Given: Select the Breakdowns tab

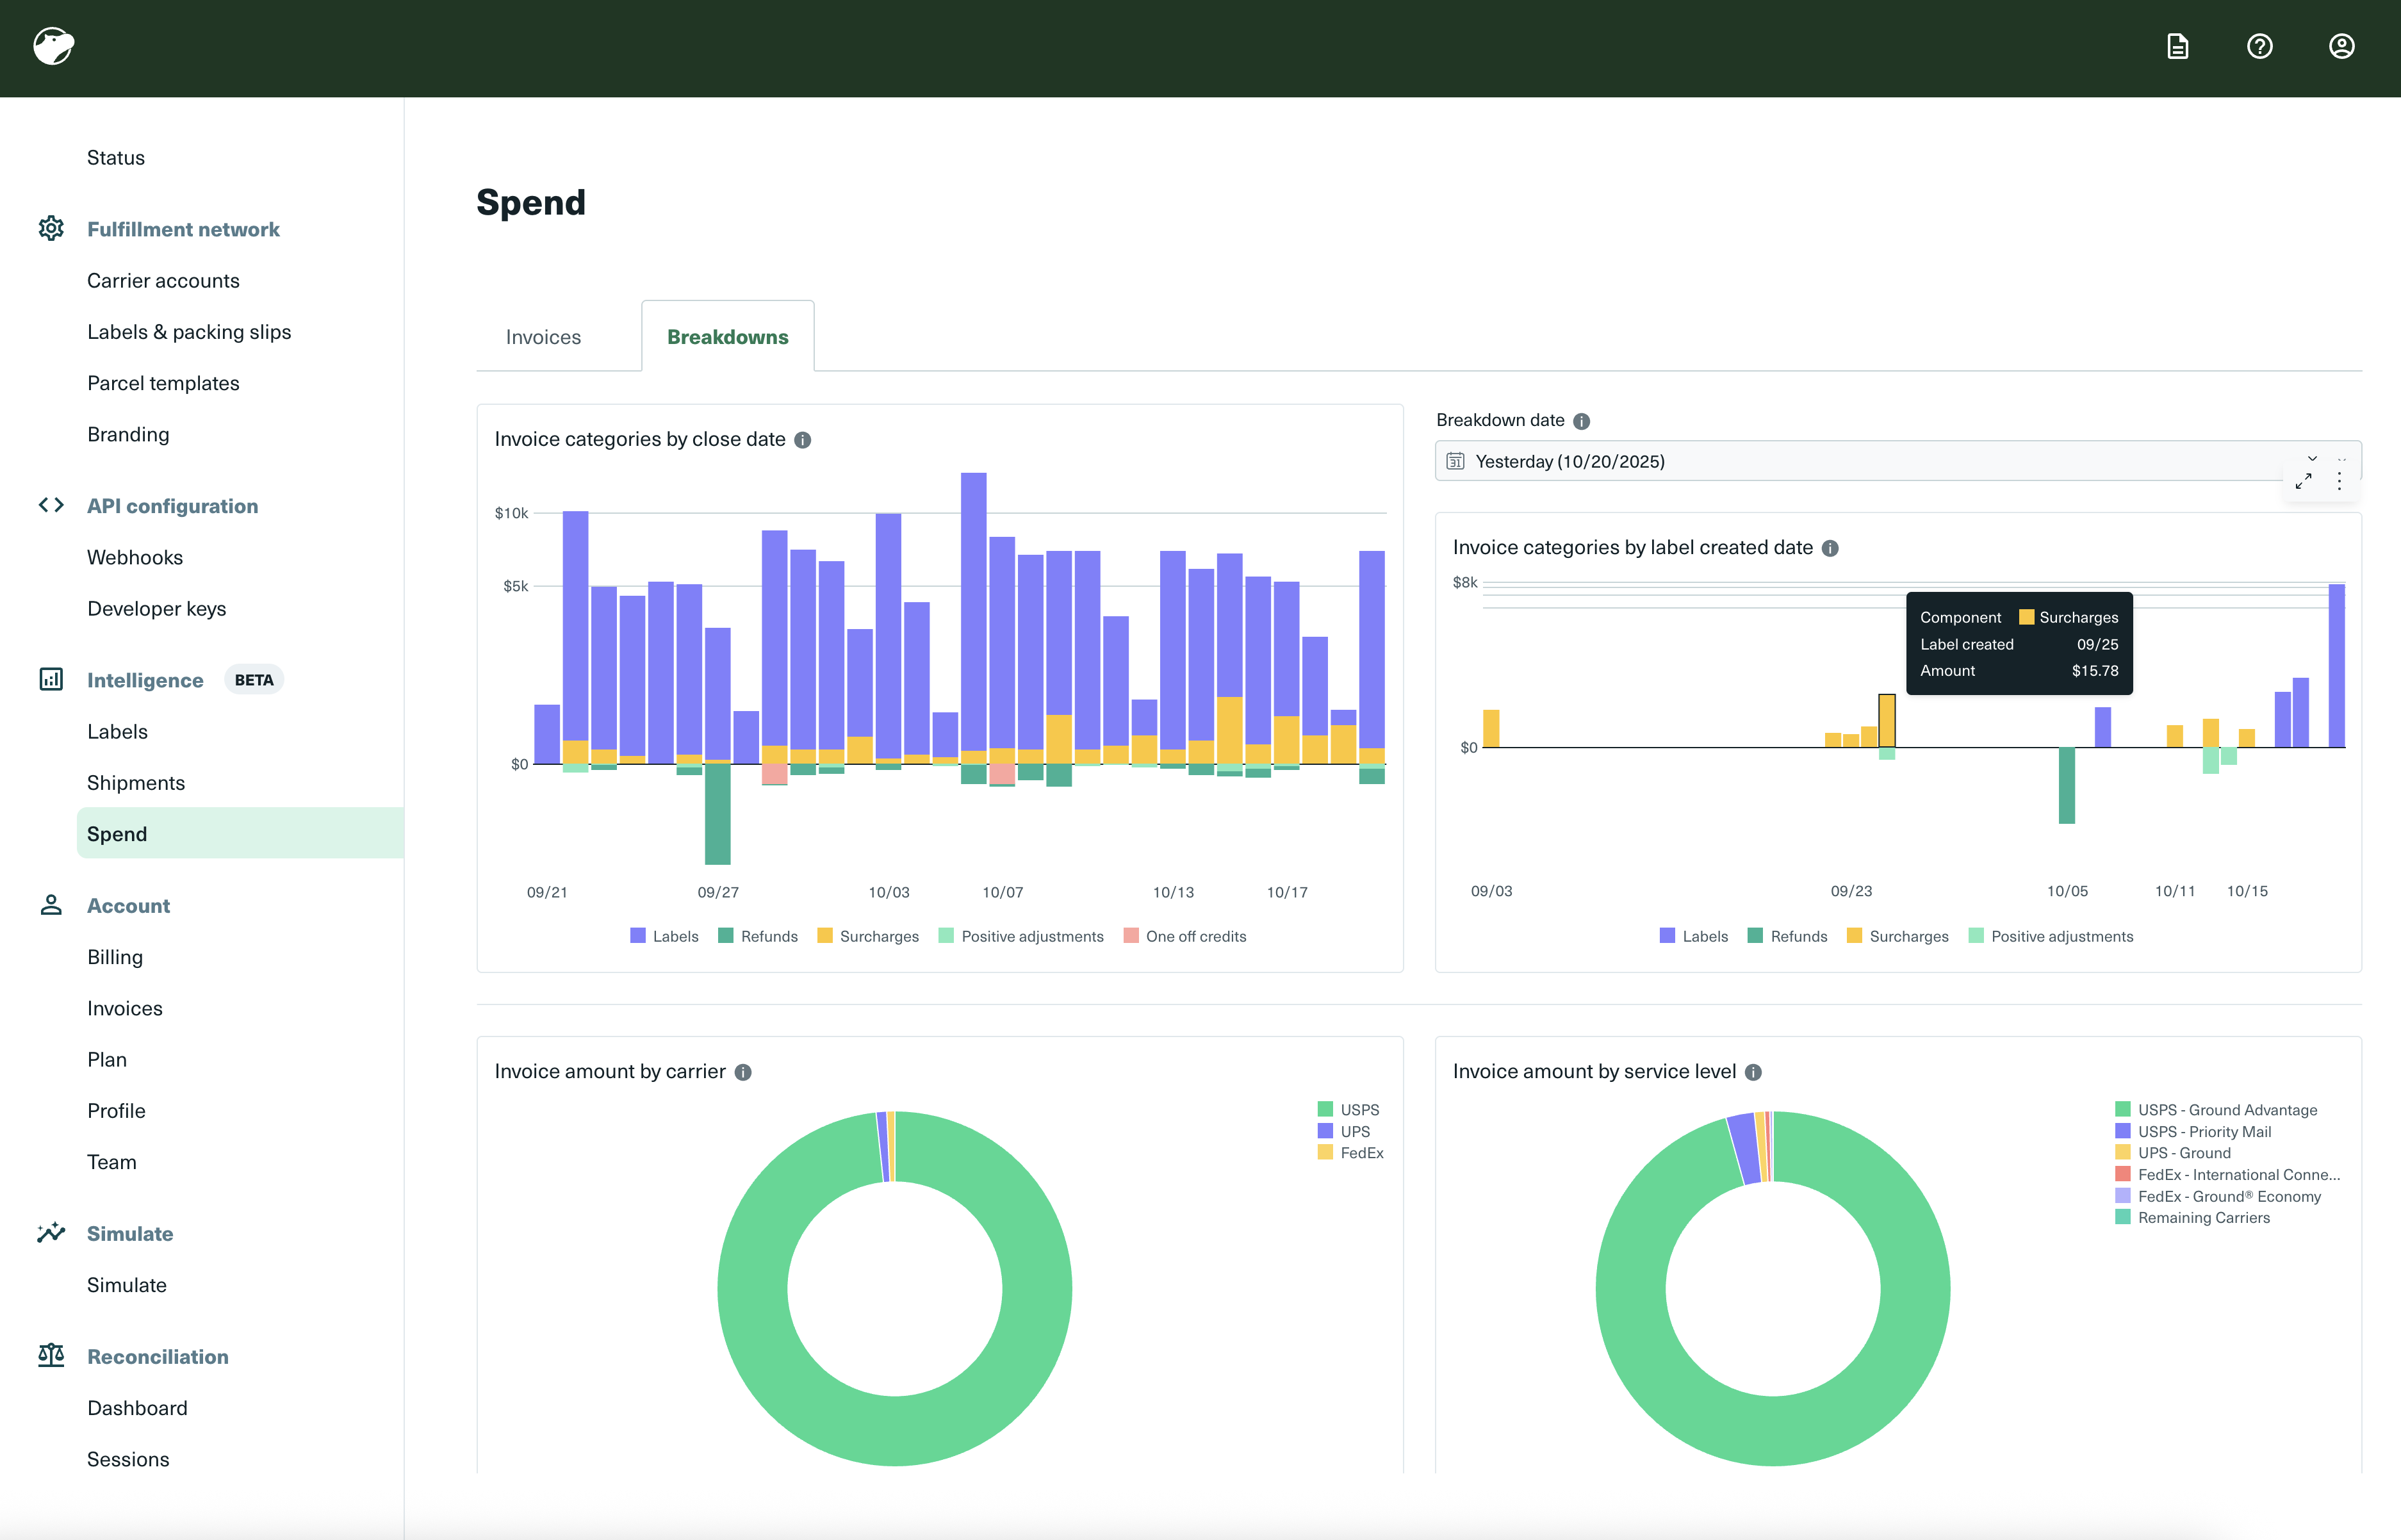Looking at the screenshot, I should click(x=727, y=337).
